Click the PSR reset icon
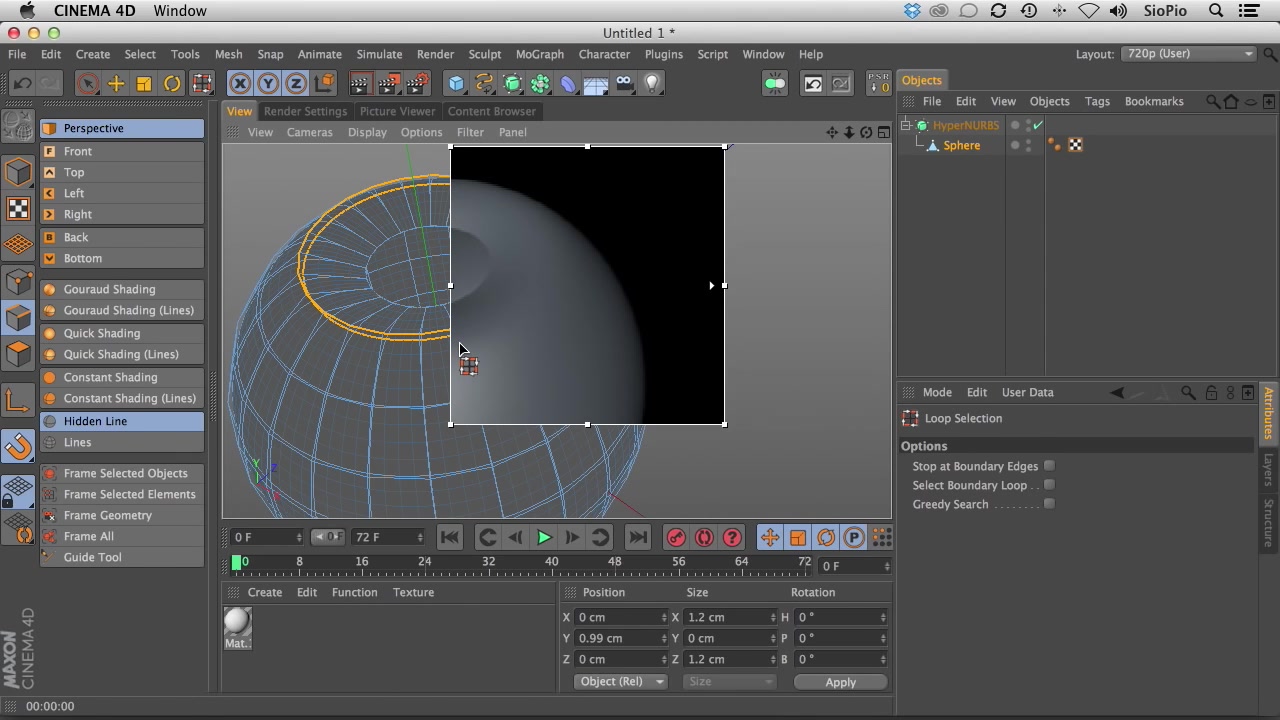Viewport: 1280px width, 720px height. (878, 84)
